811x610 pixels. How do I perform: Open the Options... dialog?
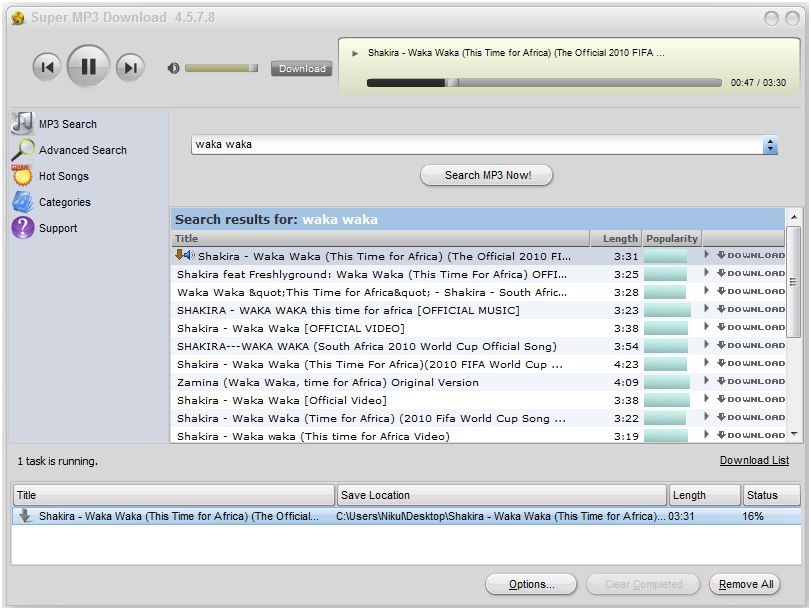(531, 584)
